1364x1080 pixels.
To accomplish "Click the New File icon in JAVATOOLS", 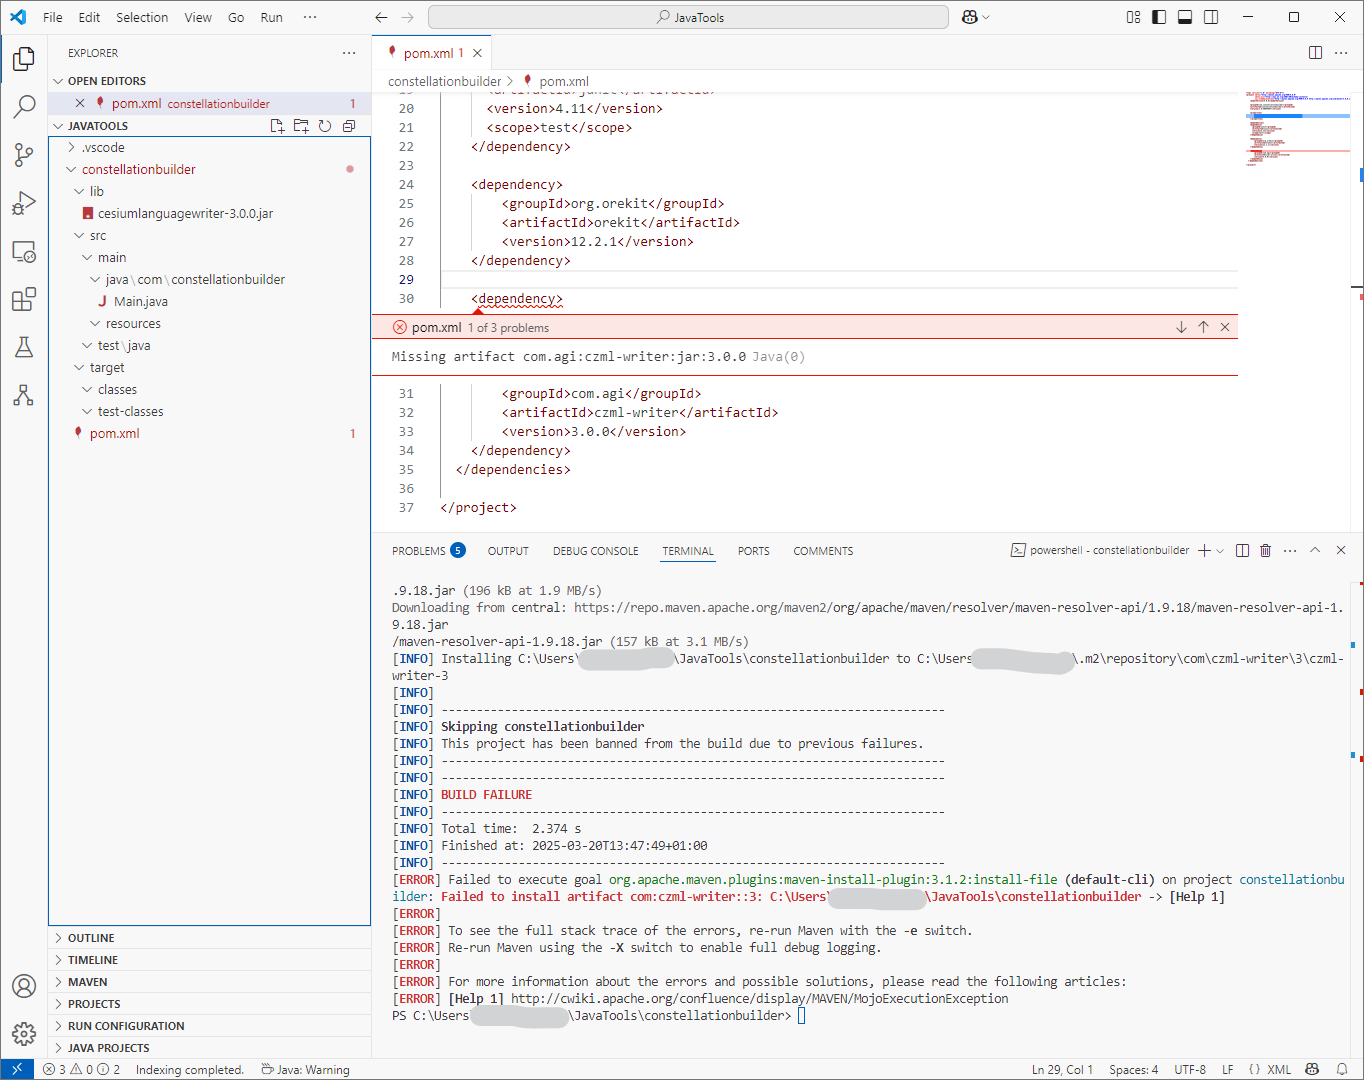I will (277, 126).
